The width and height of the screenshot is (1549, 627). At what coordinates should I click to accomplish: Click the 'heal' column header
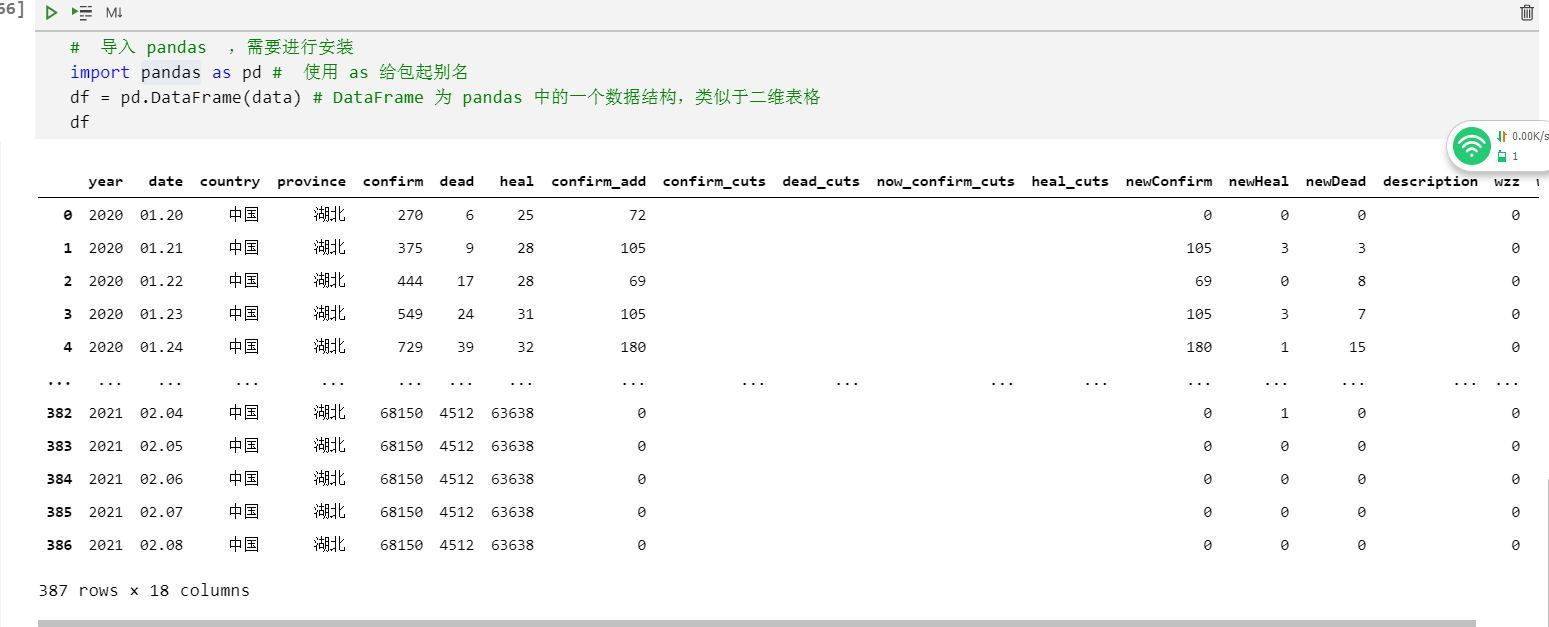[x=517, y=181]
